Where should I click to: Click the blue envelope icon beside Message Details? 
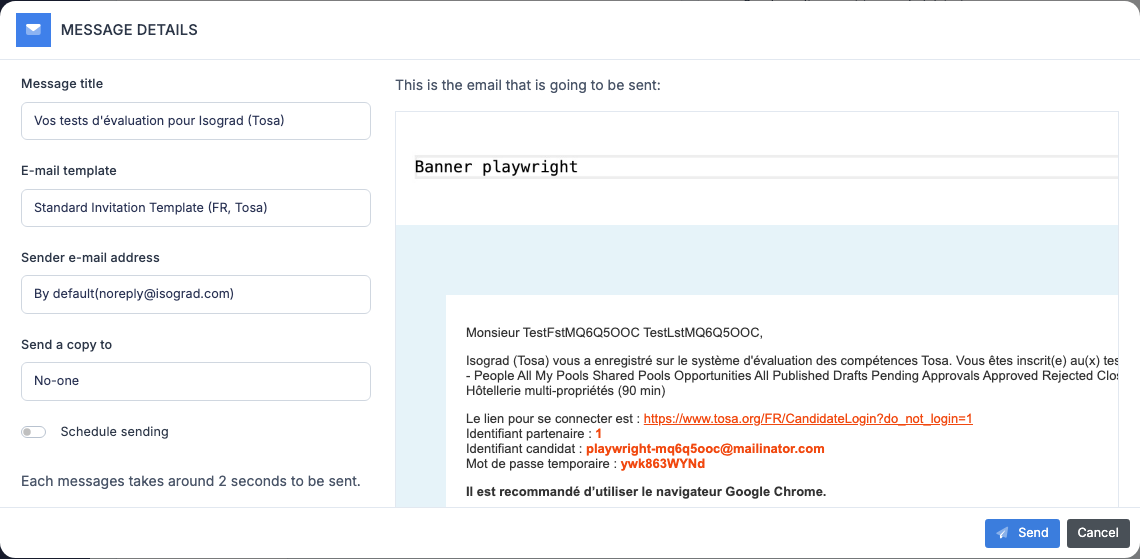pos(33,30)
